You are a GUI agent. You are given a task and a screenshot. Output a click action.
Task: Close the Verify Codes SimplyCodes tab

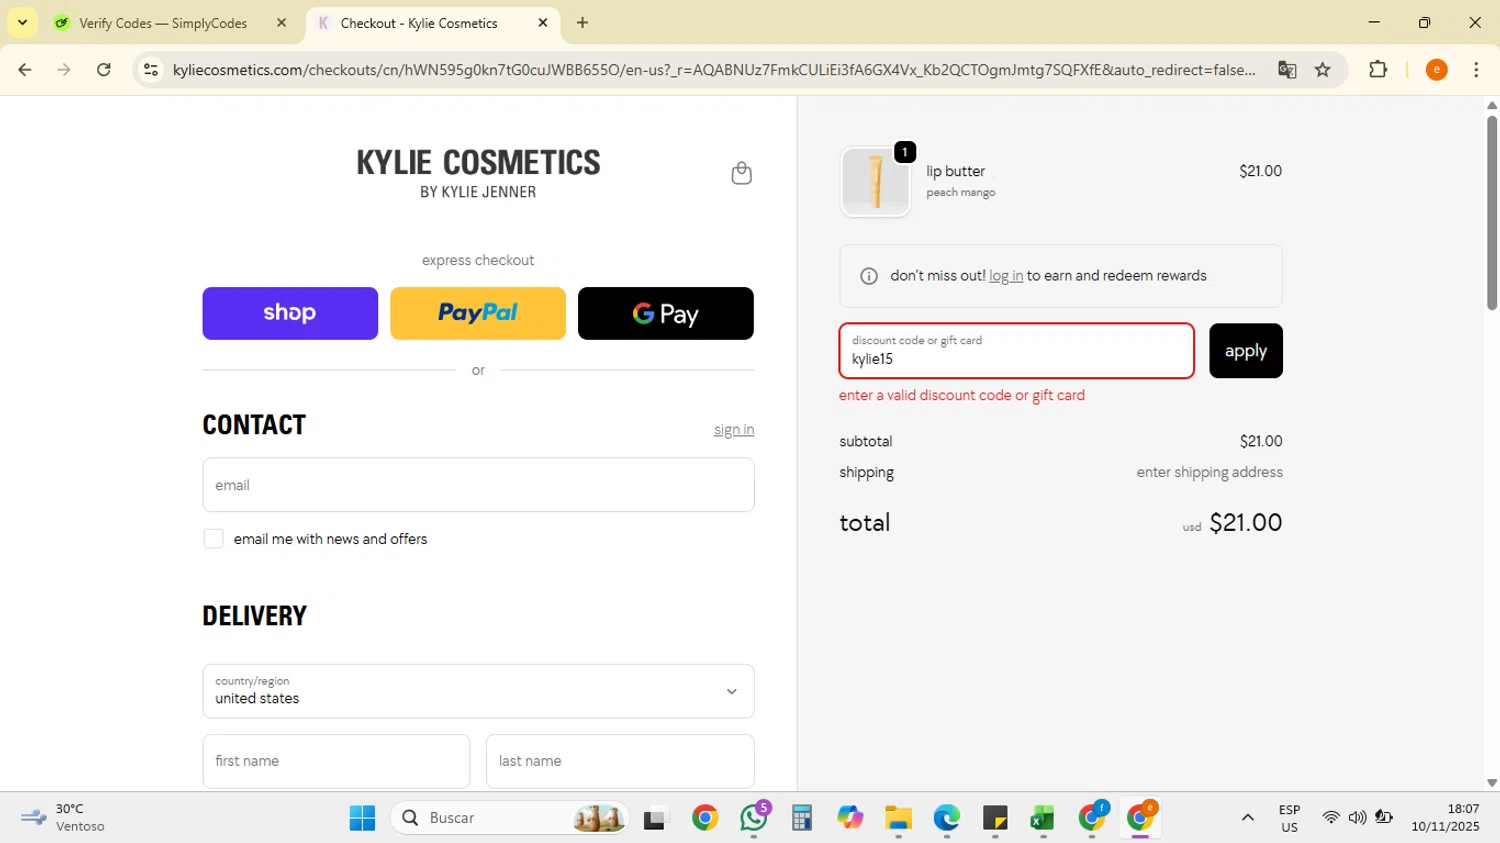tap(281, 23)
